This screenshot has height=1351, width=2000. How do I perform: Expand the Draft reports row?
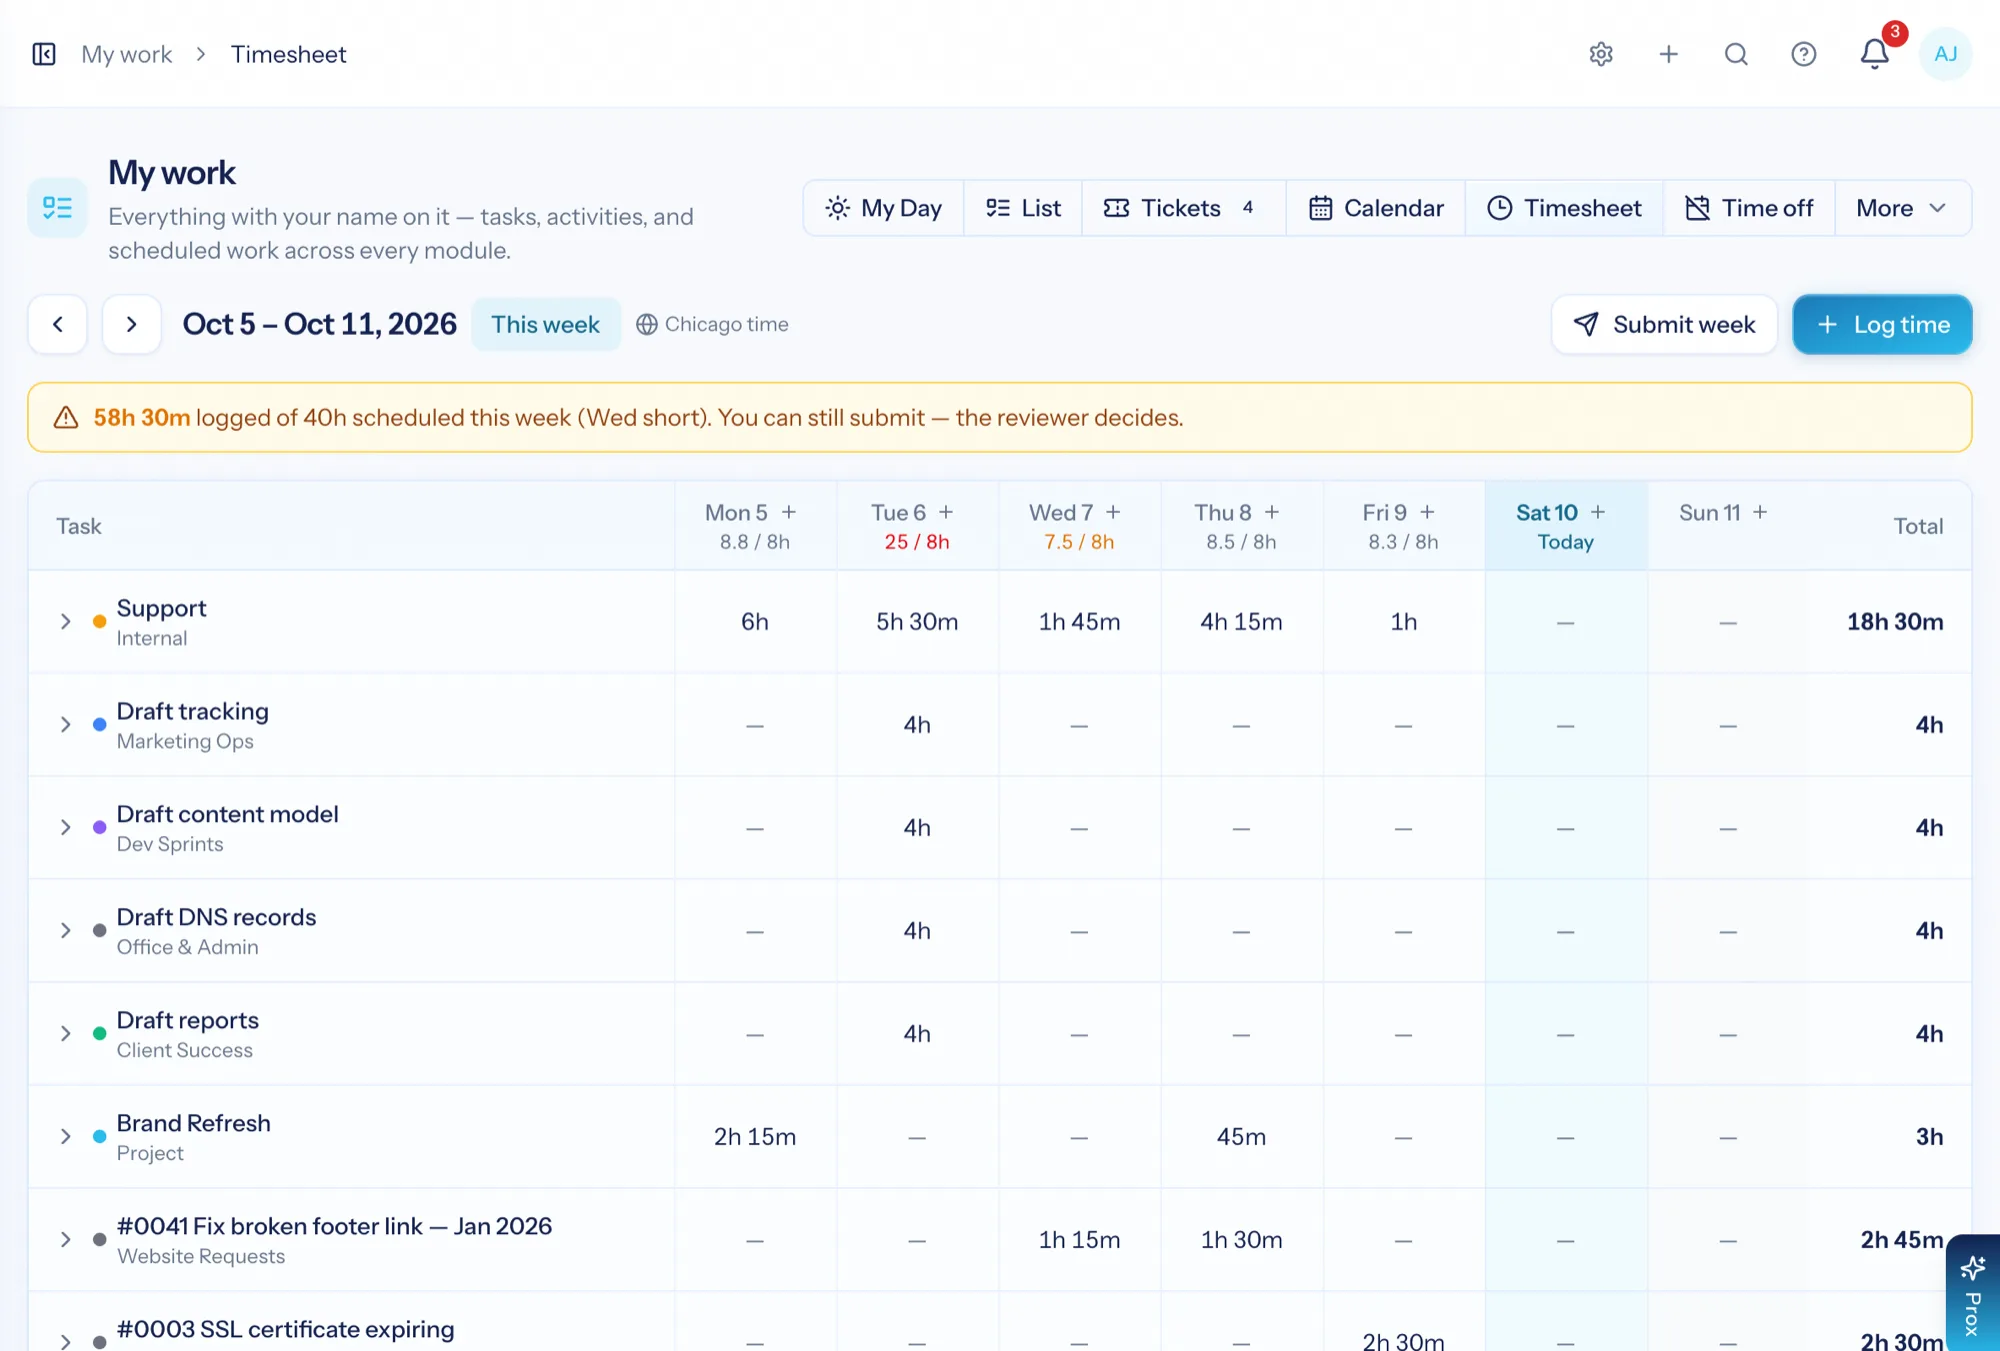[66, 1033]
